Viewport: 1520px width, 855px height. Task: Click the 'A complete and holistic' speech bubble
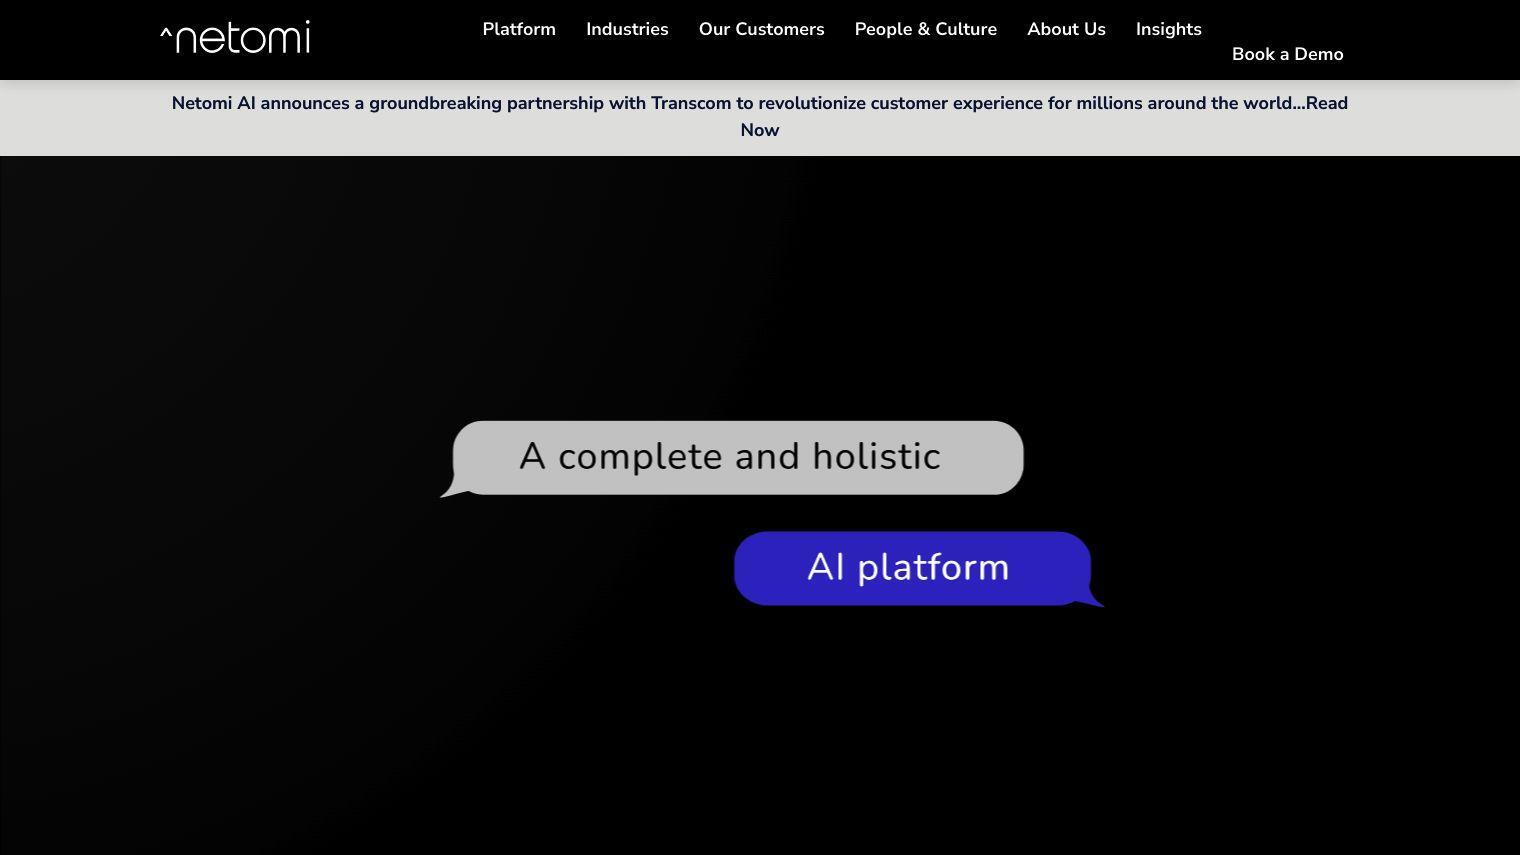733,458
